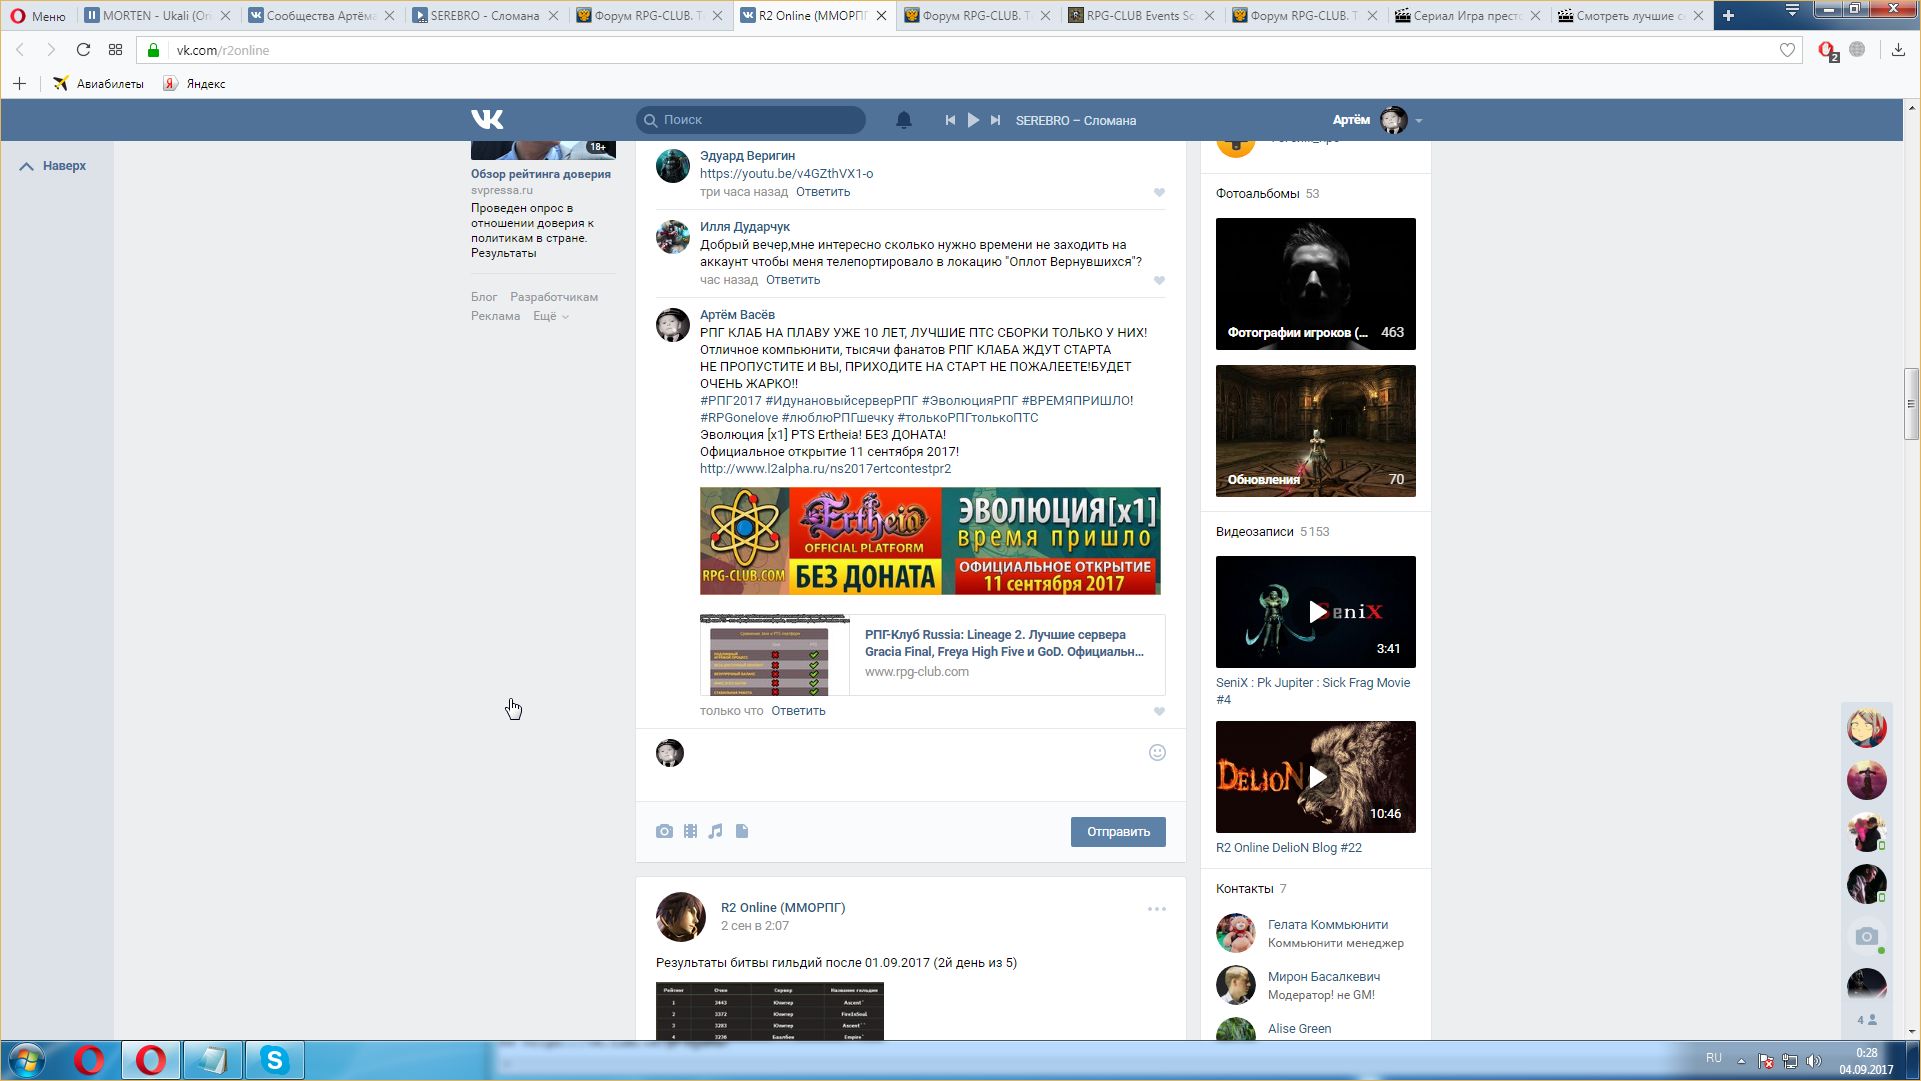Reply to Илля Дударчук with Ответить

coord(793,280)
